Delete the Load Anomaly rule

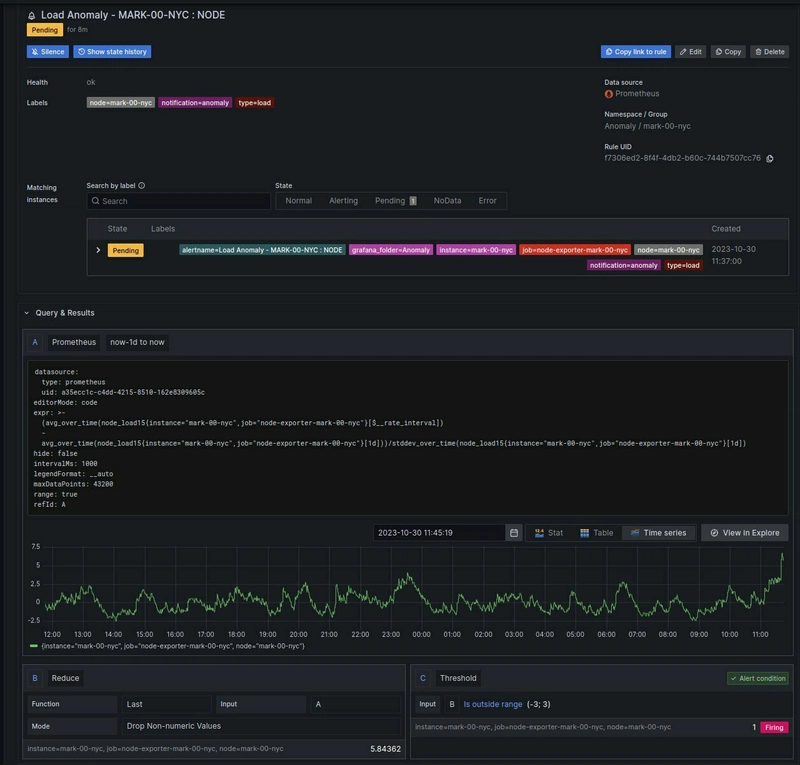tap(769, 51)
